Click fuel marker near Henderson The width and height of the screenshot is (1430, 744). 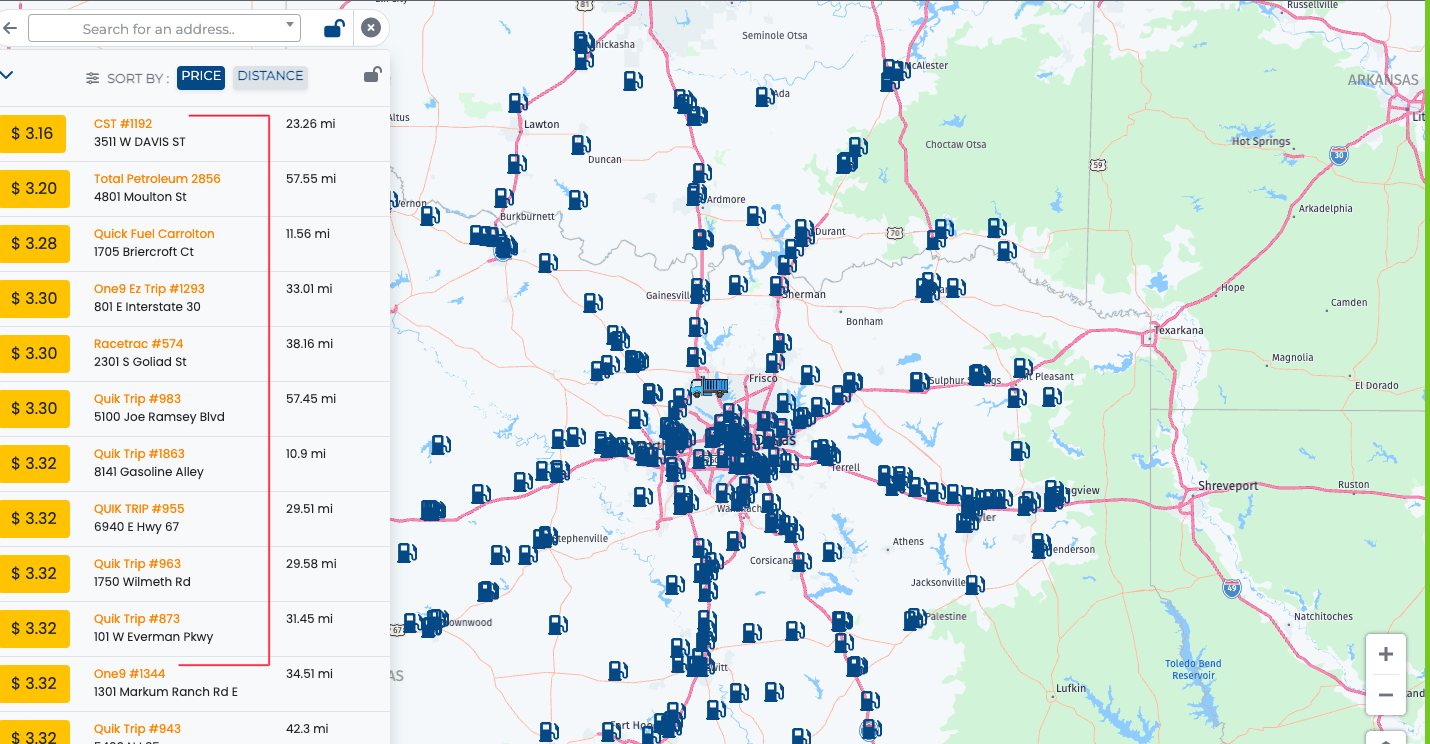pyautogui.click(x=1041, y=544)
